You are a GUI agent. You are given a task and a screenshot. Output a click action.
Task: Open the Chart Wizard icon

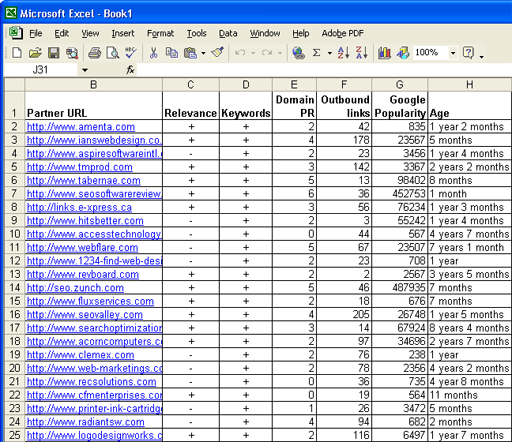pos(384,53)
